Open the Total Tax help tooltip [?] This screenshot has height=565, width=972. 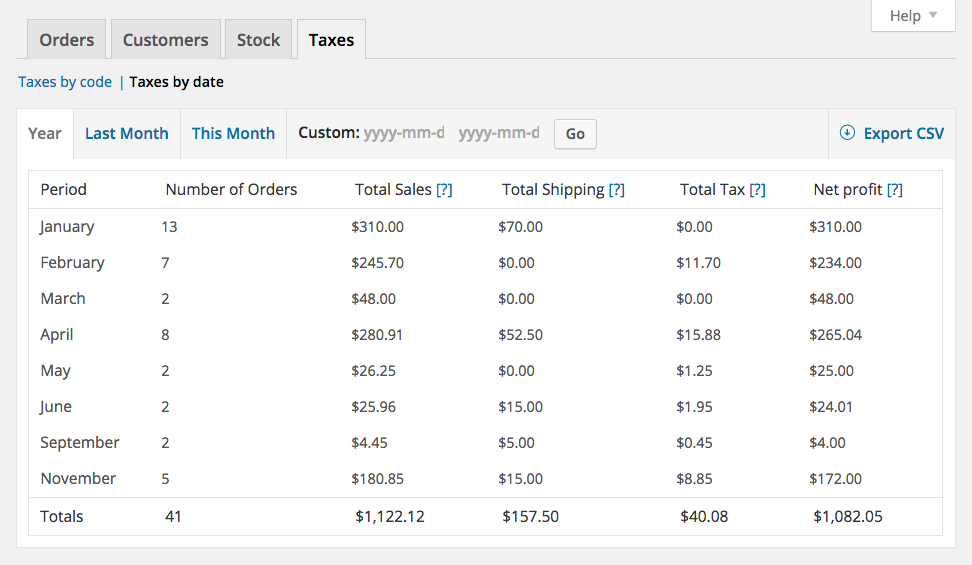757,189
